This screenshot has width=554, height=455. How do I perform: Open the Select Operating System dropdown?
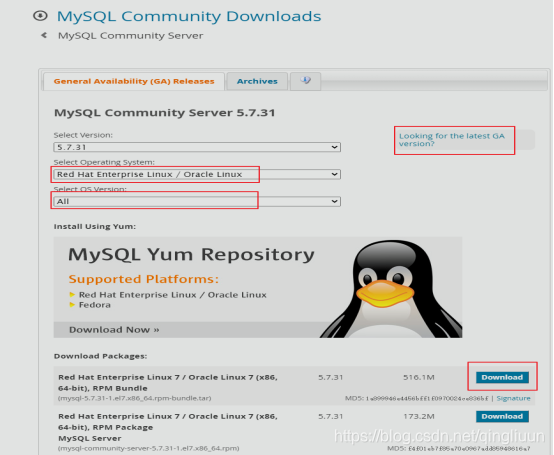pyautogui.click(x=197, y=174)
